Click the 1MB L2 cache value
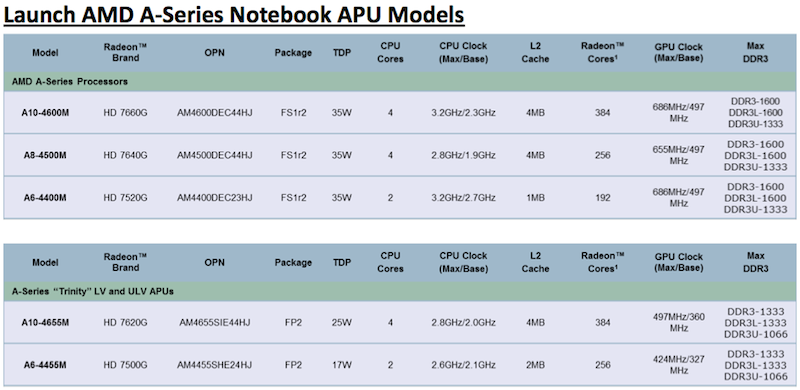This screenshot has height=390, width=800. 535,198
